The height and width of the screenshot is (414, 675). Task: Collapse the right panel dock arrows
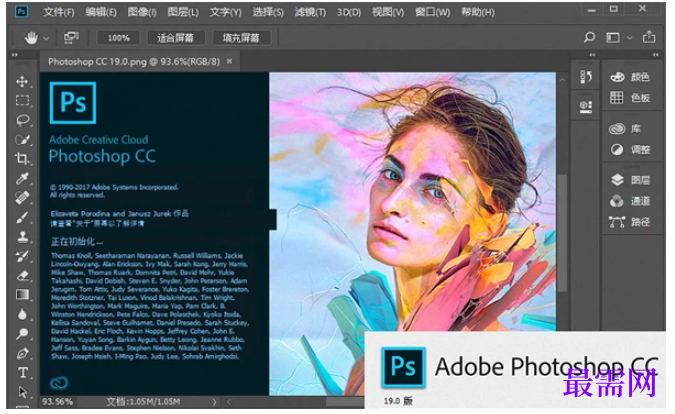(x=655, y=55)
